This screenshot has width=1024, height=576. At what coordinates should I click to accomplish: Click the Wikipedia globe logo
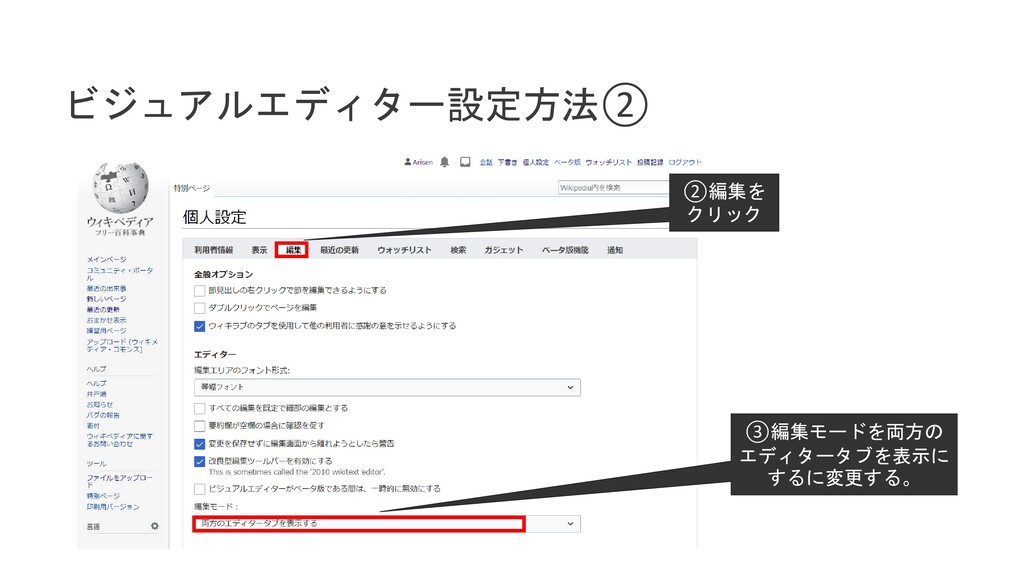(120, 187)
